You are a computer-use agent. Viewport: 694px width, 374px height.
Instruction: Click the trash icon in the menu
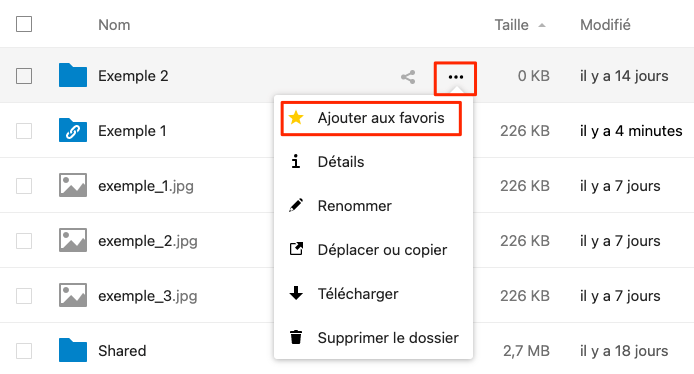point(296,337)
